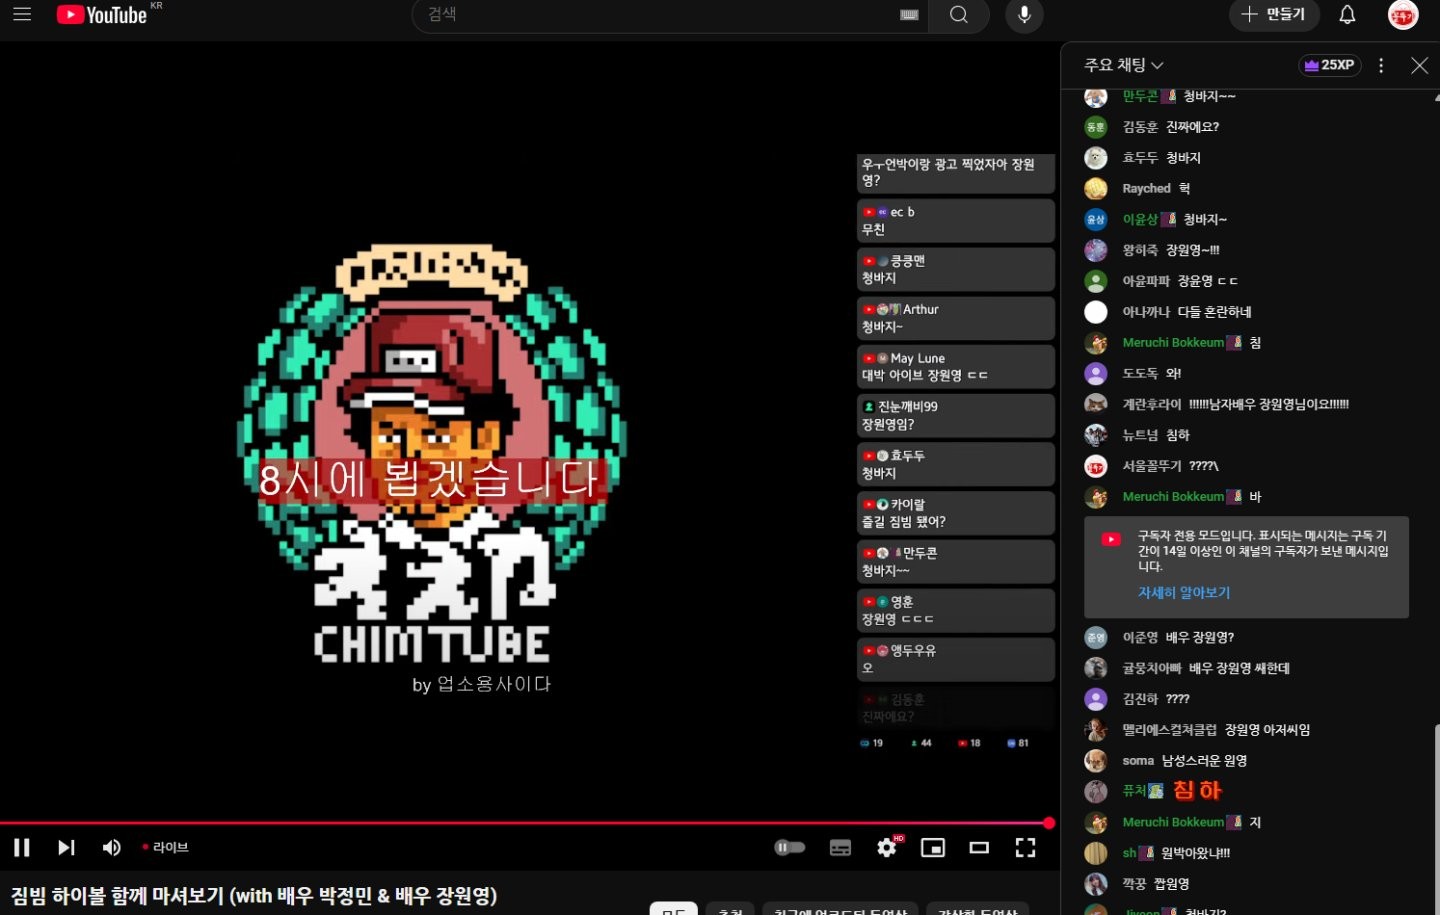1440x915 pixels.
Task: Click 서울꼴뚜기's red avatar
Action: (1096, 466)
